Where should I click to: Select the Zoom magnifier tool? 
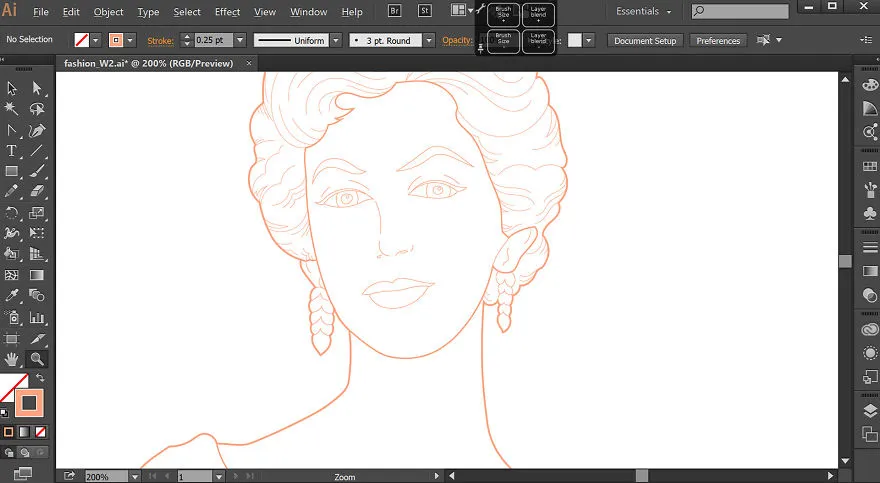tap(37, 359)
